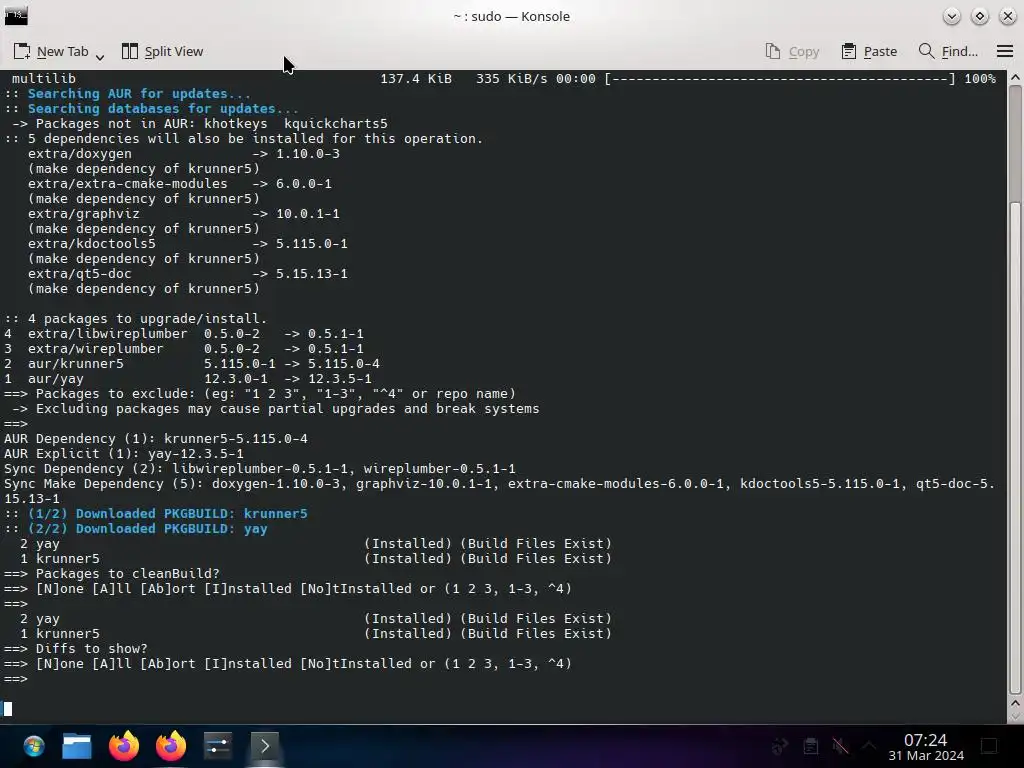Screen dimensions: 1024x768
Task: Close the Konsole window
Action: click(x=1008, y=16)
